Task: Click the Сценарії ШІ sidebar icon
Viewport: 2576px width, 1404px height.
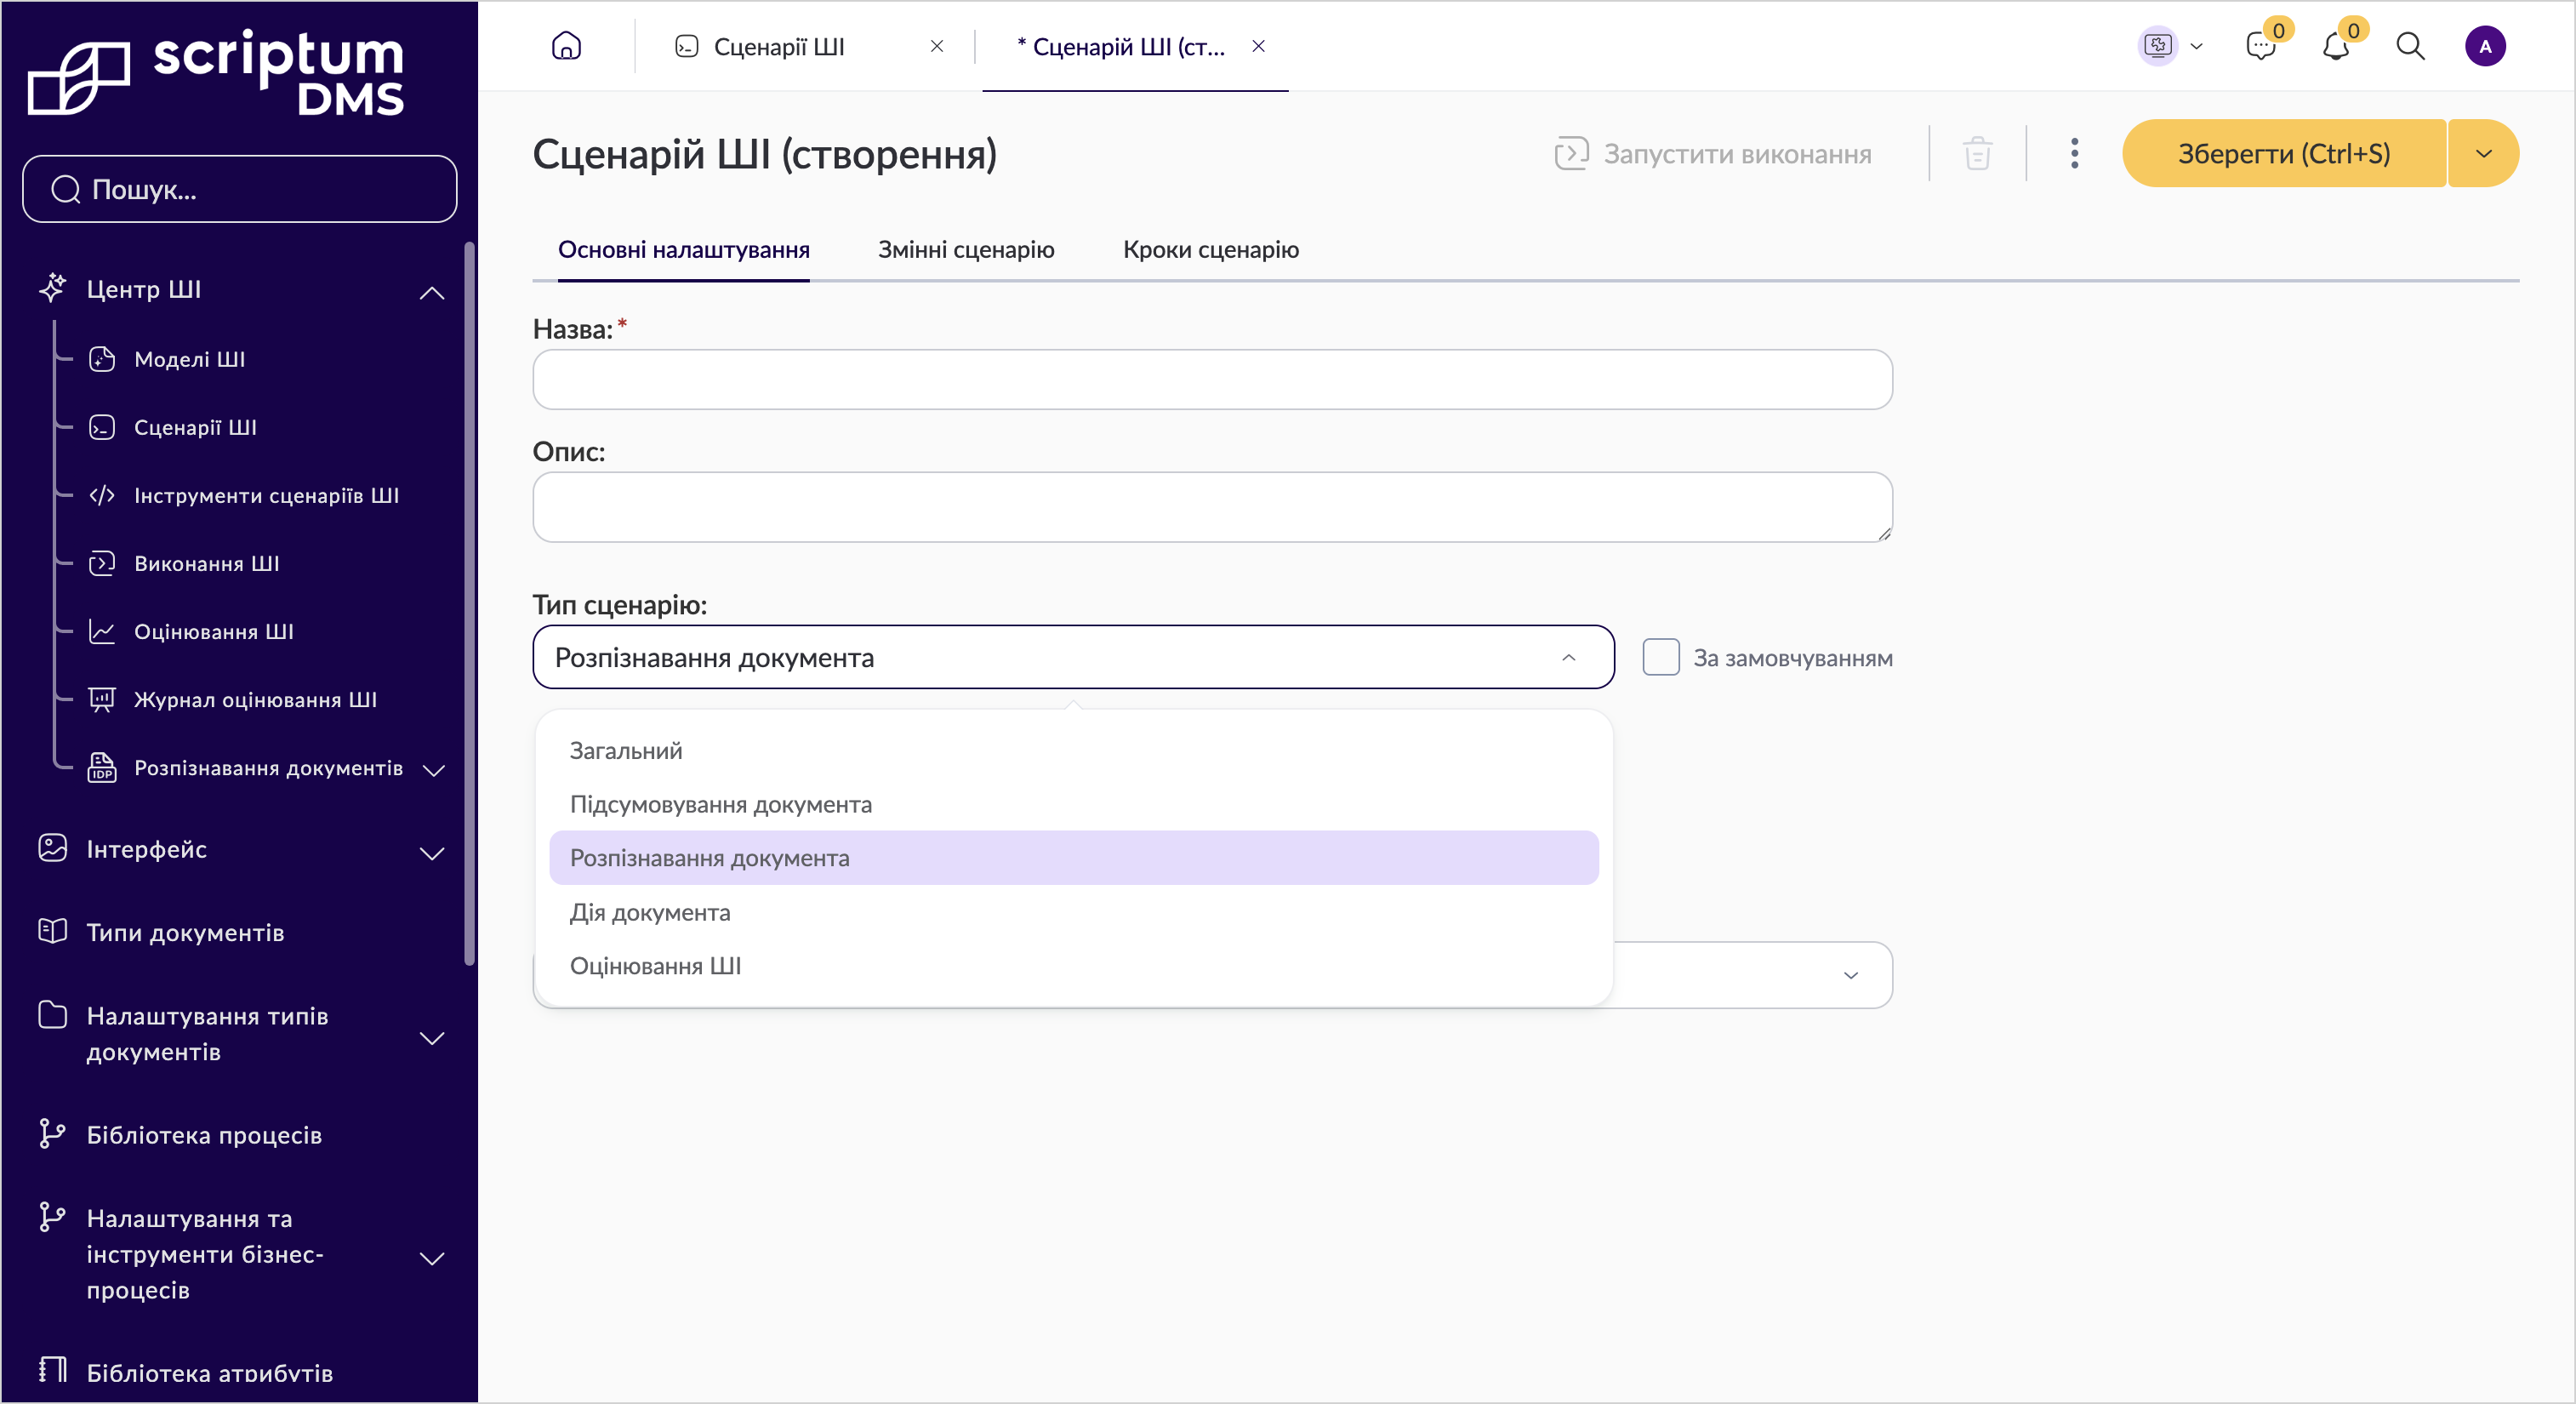Action: coord(102,427)
